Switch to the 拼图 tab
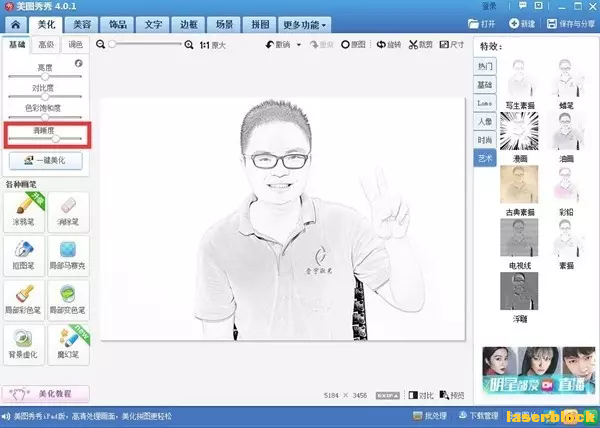The image size is (600, 428). pyautogui.click(x=260, y=25)
